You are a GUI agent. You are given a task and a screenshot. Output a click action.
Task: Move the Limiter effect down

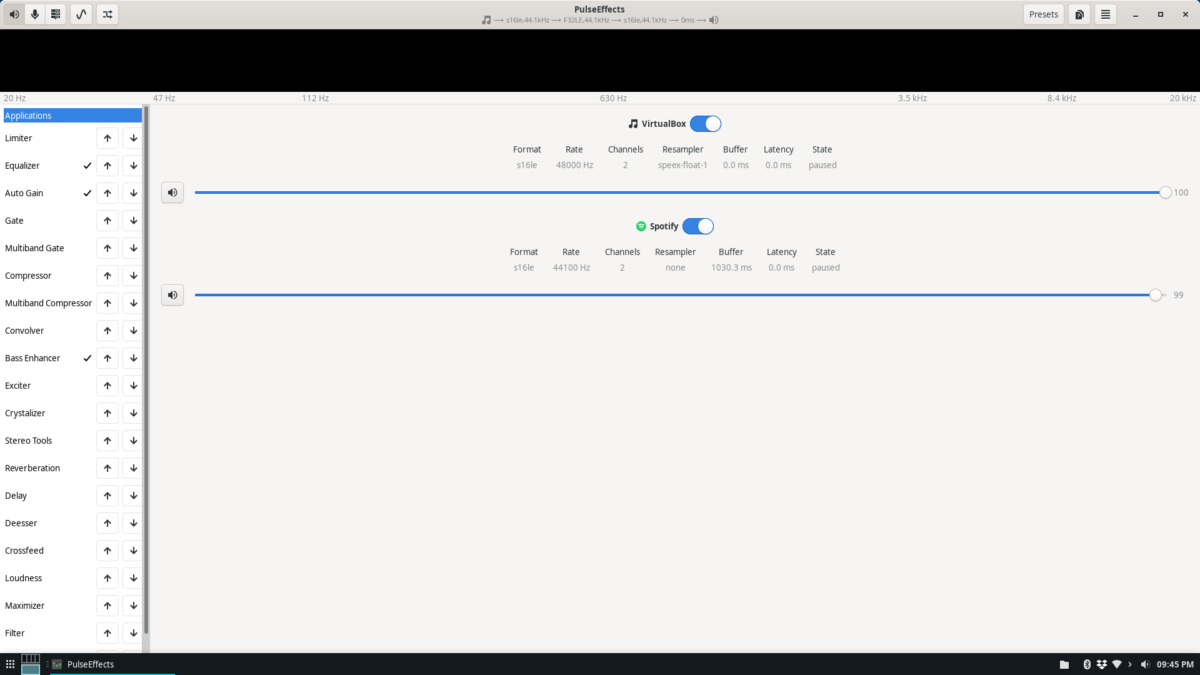pyautogui.click(x=132, y=137)
